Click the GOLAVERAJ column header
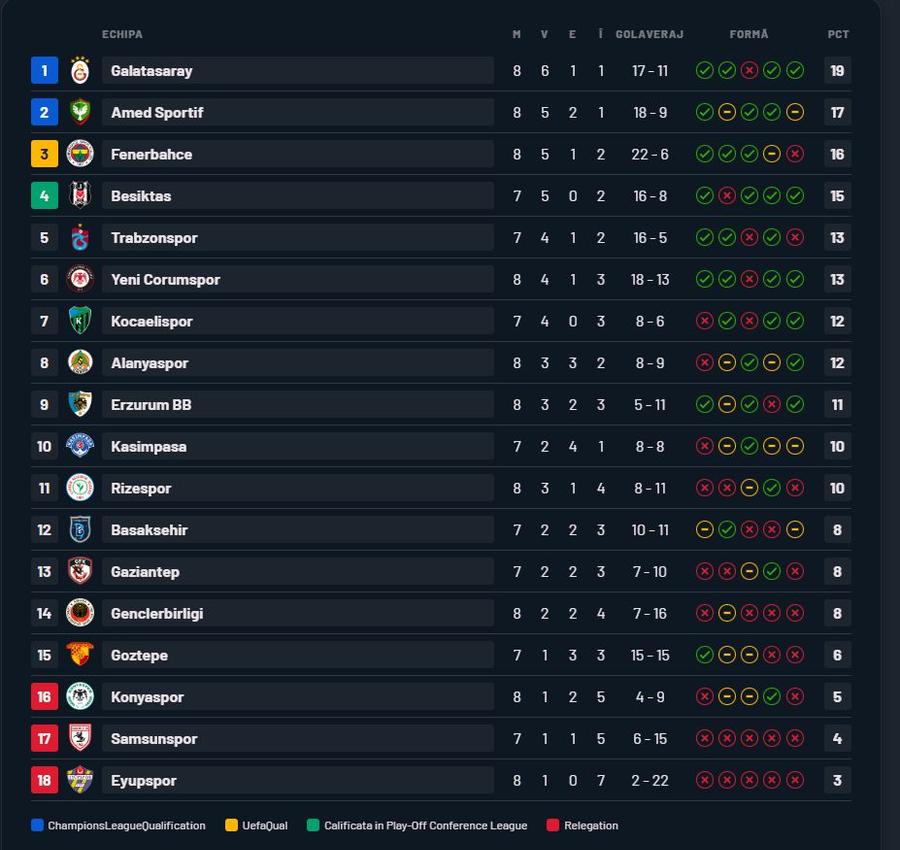This screenshot has width=900, height=850. [x=649, y=34]
